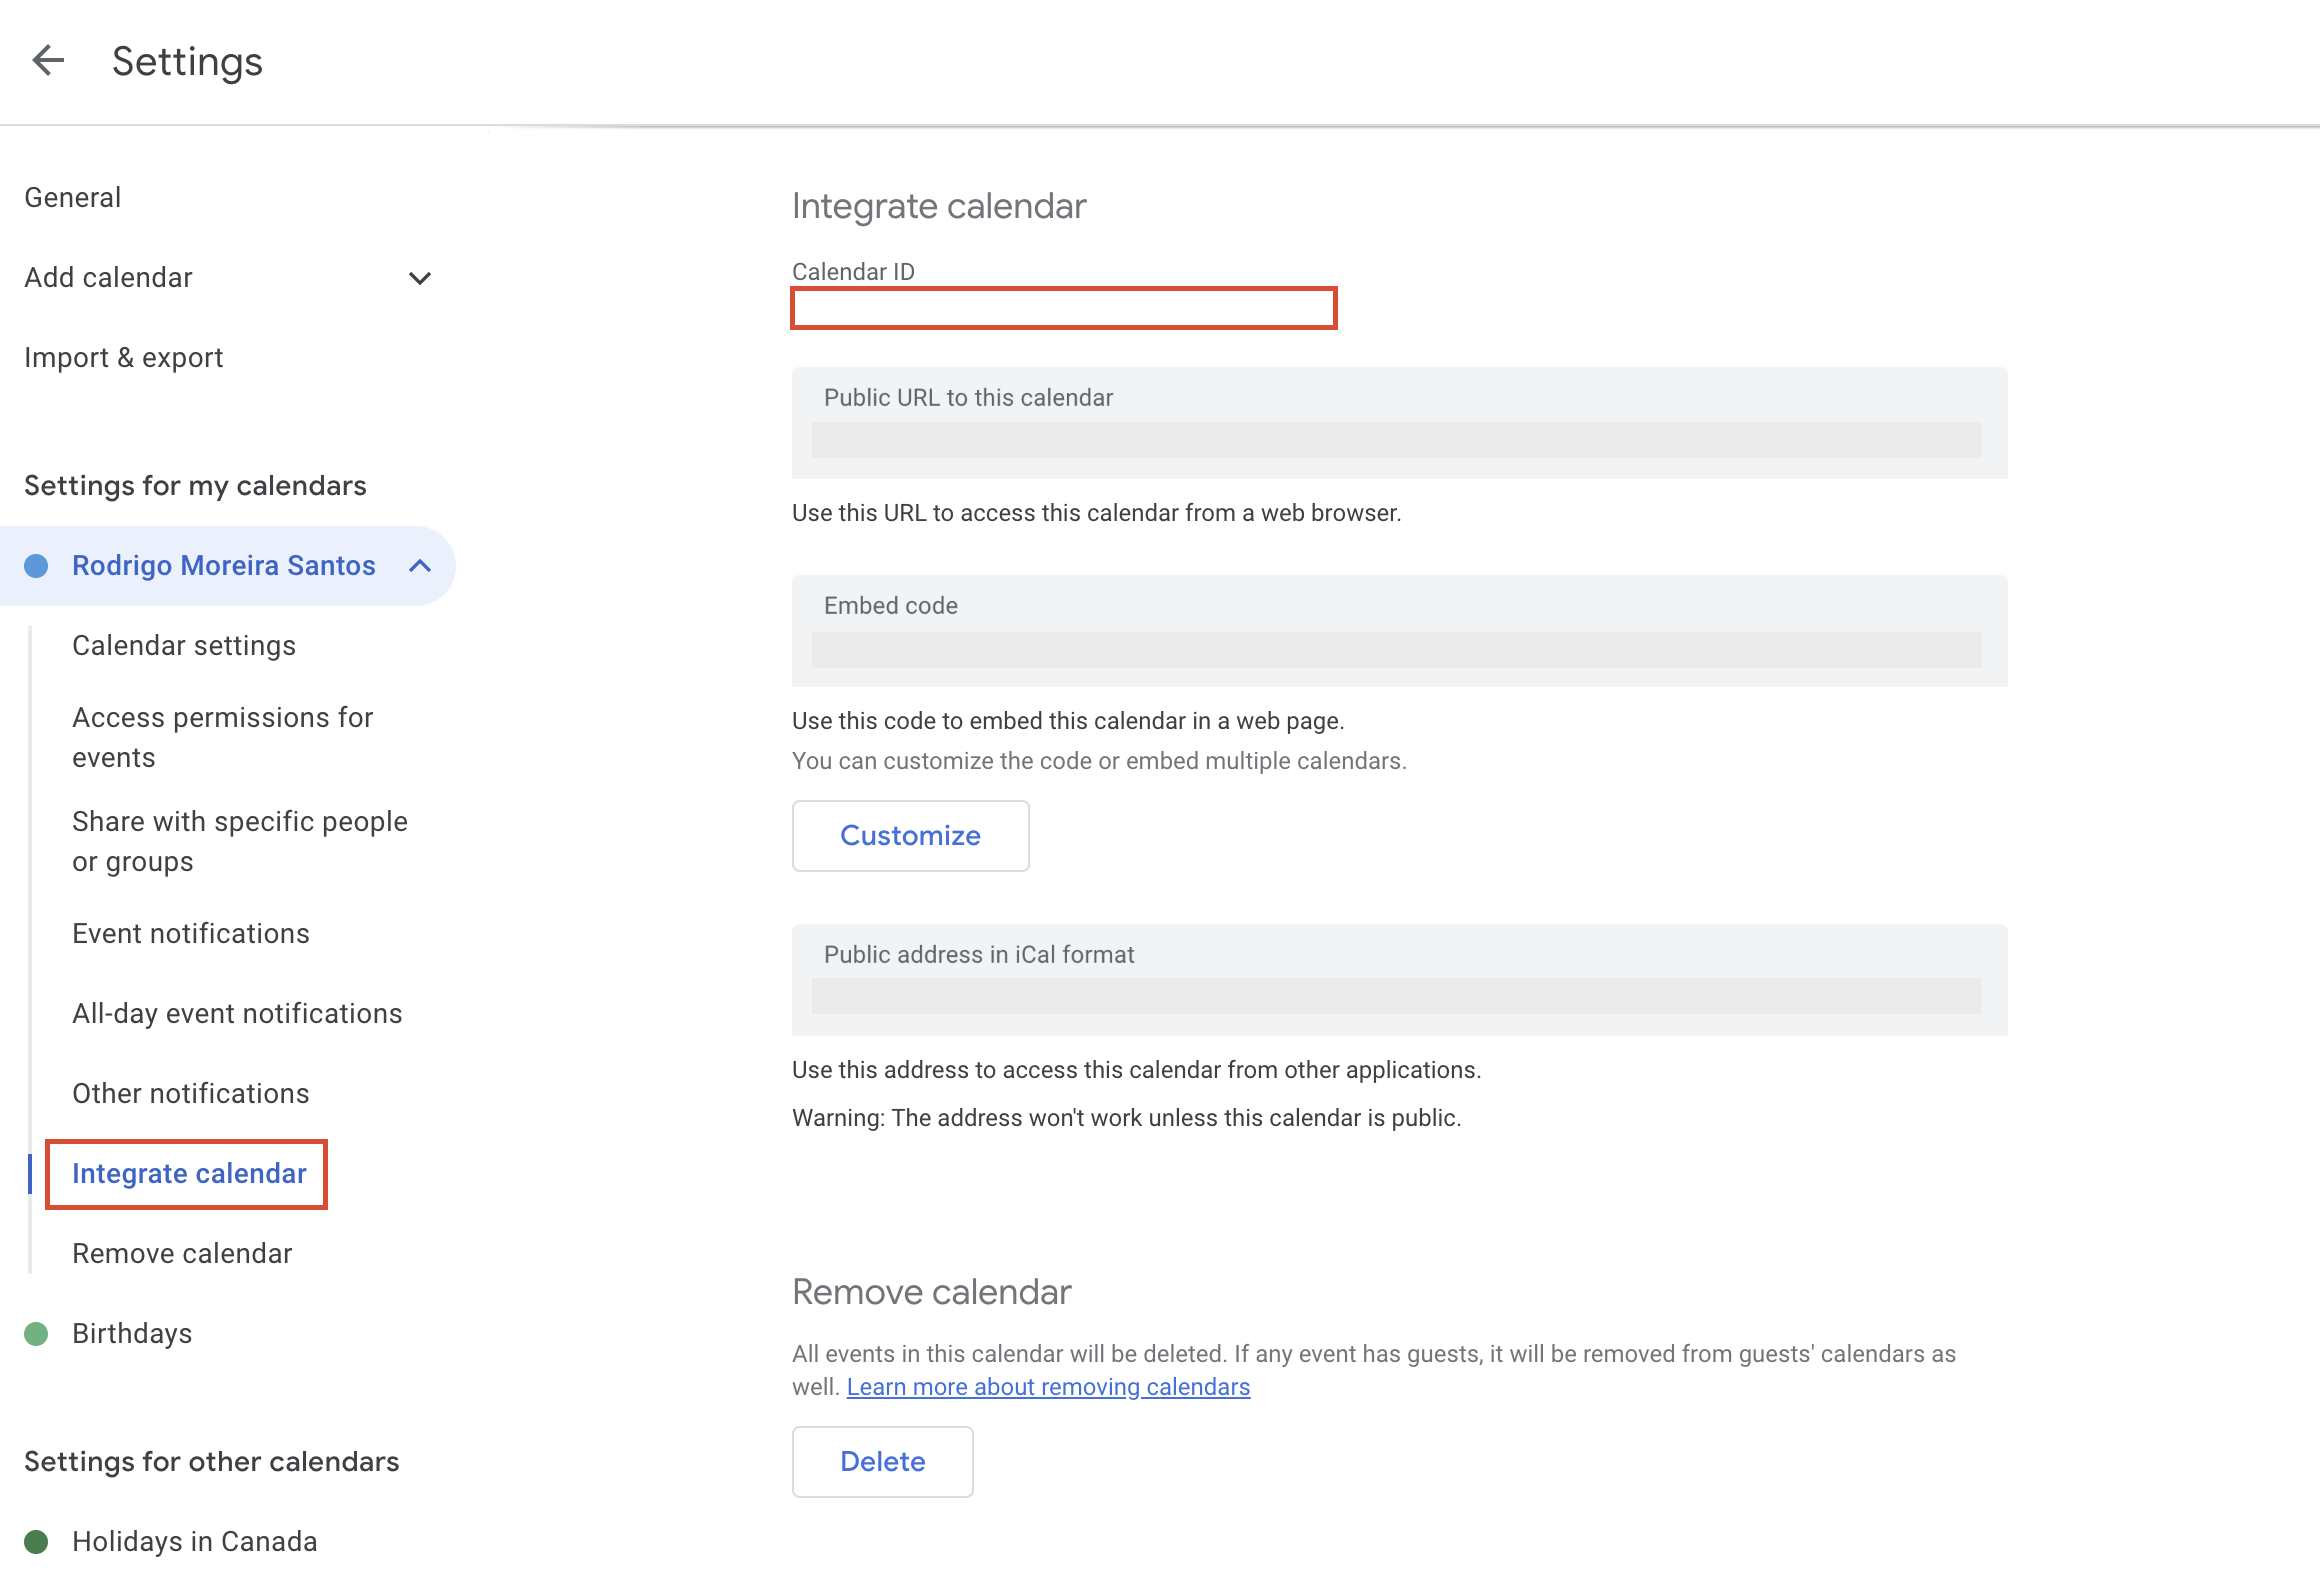The height and width of the screenshot is (1582, 2320).
Task: Open Import & export section
Action: (124, 358)
